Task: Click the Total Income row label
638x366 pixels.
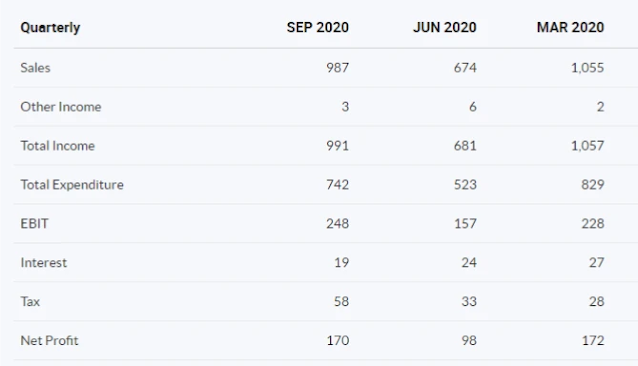Action: 57,146
